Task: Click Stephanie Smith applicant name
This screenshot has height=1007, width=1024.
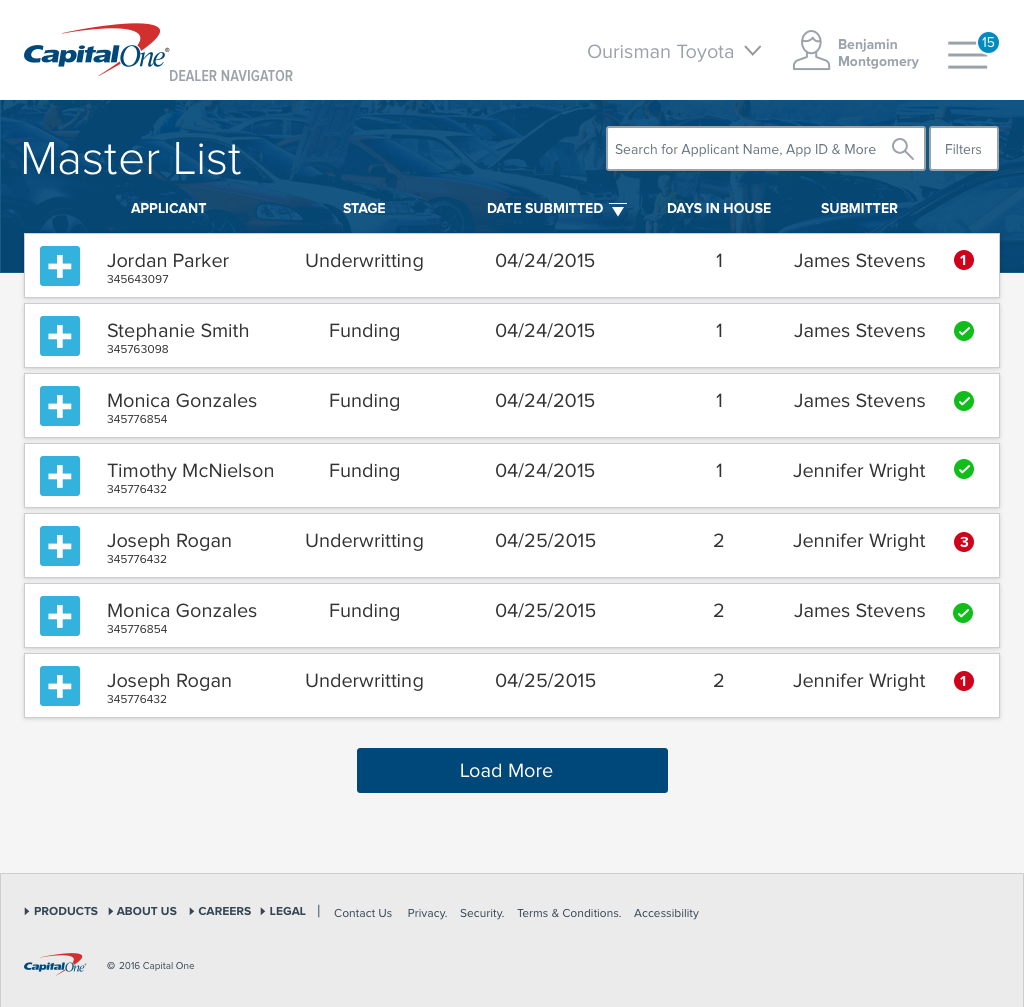Action: tap(178, 330)
